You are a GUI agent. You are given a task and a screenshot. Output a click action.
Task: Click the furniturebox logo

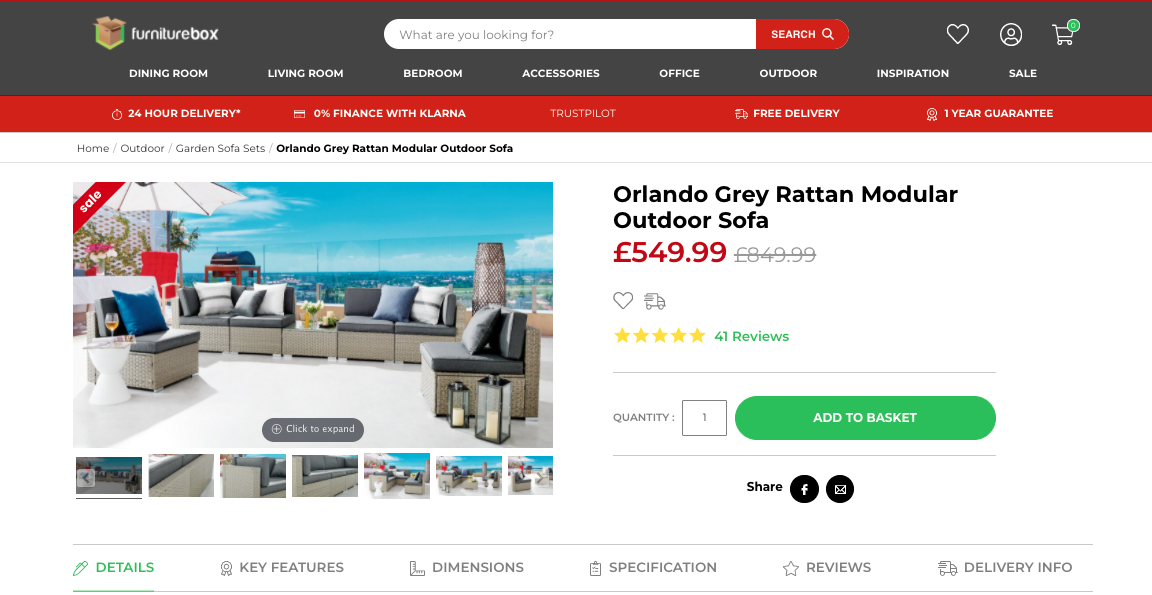tap(156, 33)
